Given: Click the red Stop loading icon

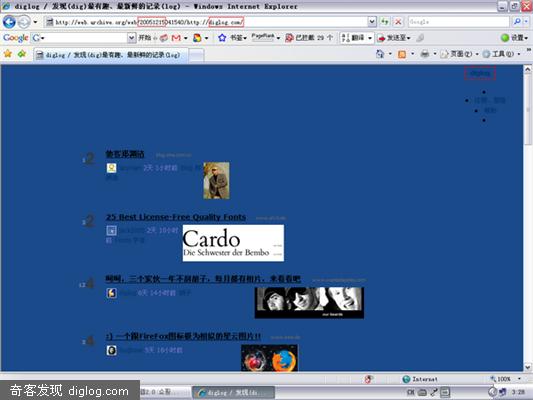Looking at the screenshot, I should coord(398,22).
